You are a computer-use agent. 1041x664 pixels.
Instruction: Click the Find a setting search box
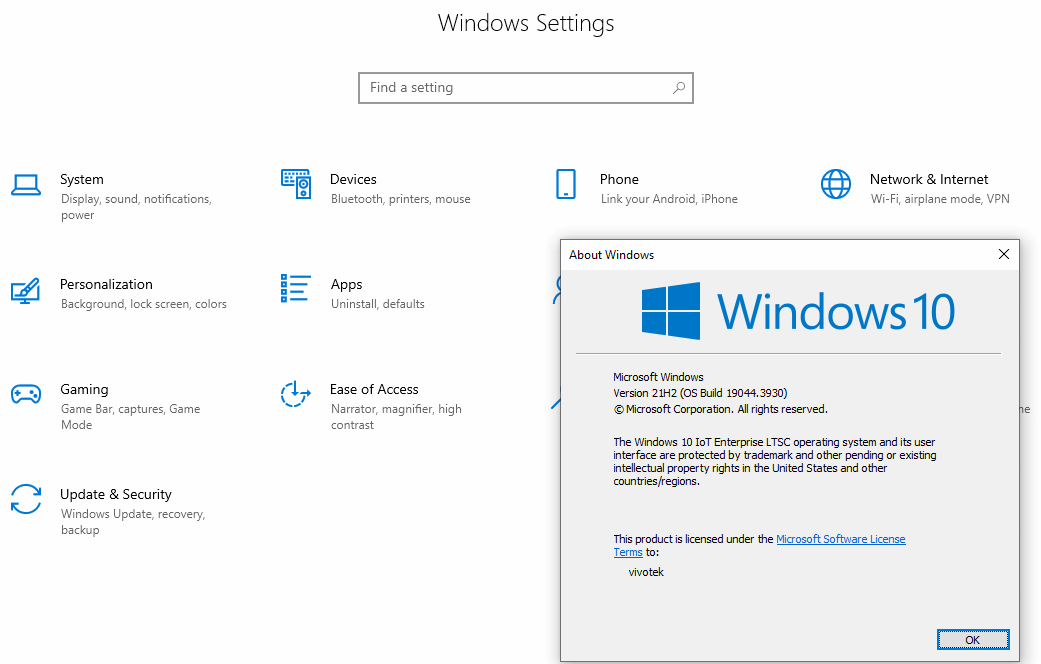526,88
